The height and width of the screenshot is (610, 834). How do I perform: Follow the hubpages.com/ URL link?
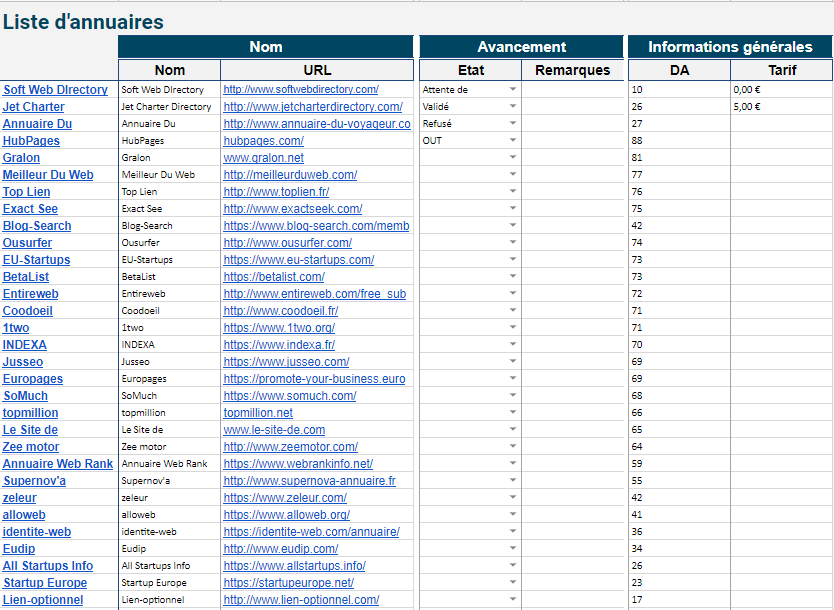tap(263, 141)
